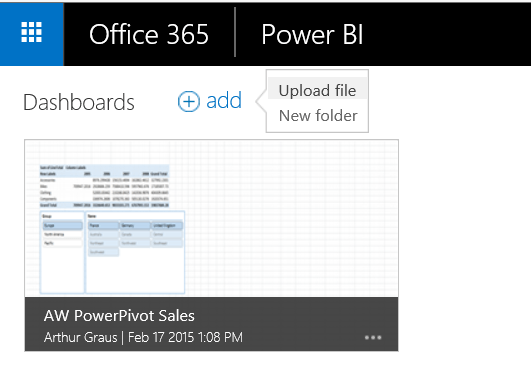The height and width of the screenshot is (372, 531).
Task: Open the Power BI header link
Action: 312,34
